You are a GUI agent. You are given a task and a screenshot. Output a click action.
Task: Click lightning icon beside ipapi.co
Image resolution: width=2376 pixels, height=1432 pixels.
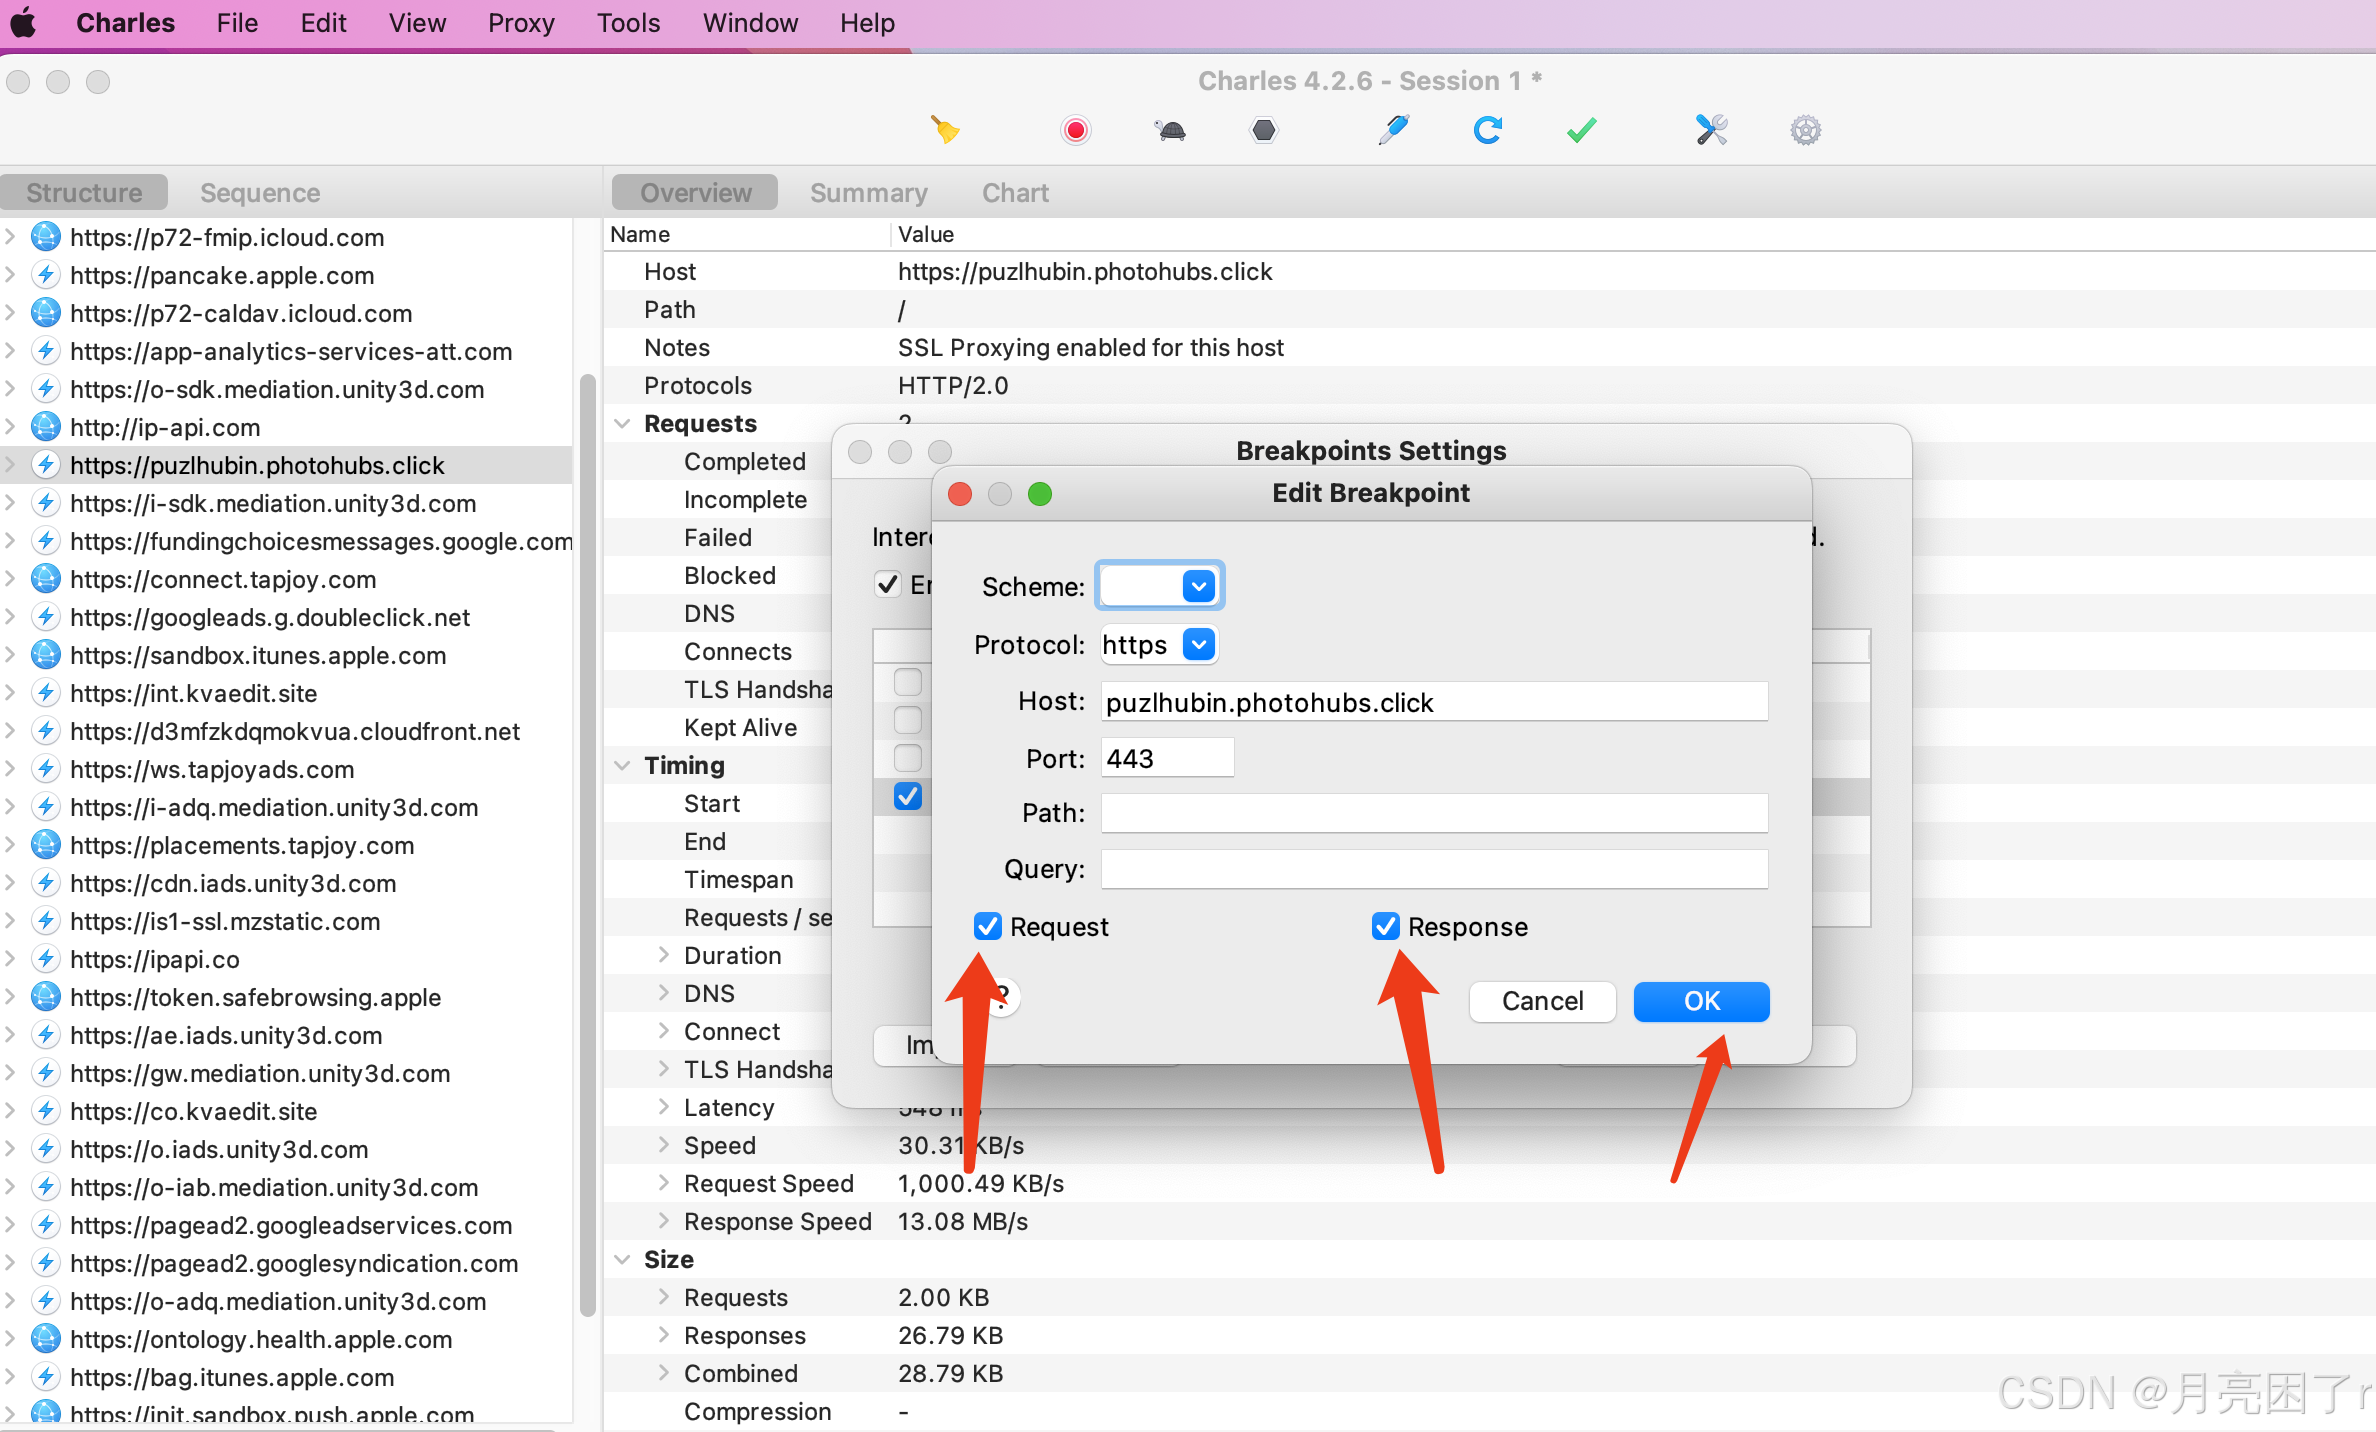pyautogui.click(x=45, y=959)
